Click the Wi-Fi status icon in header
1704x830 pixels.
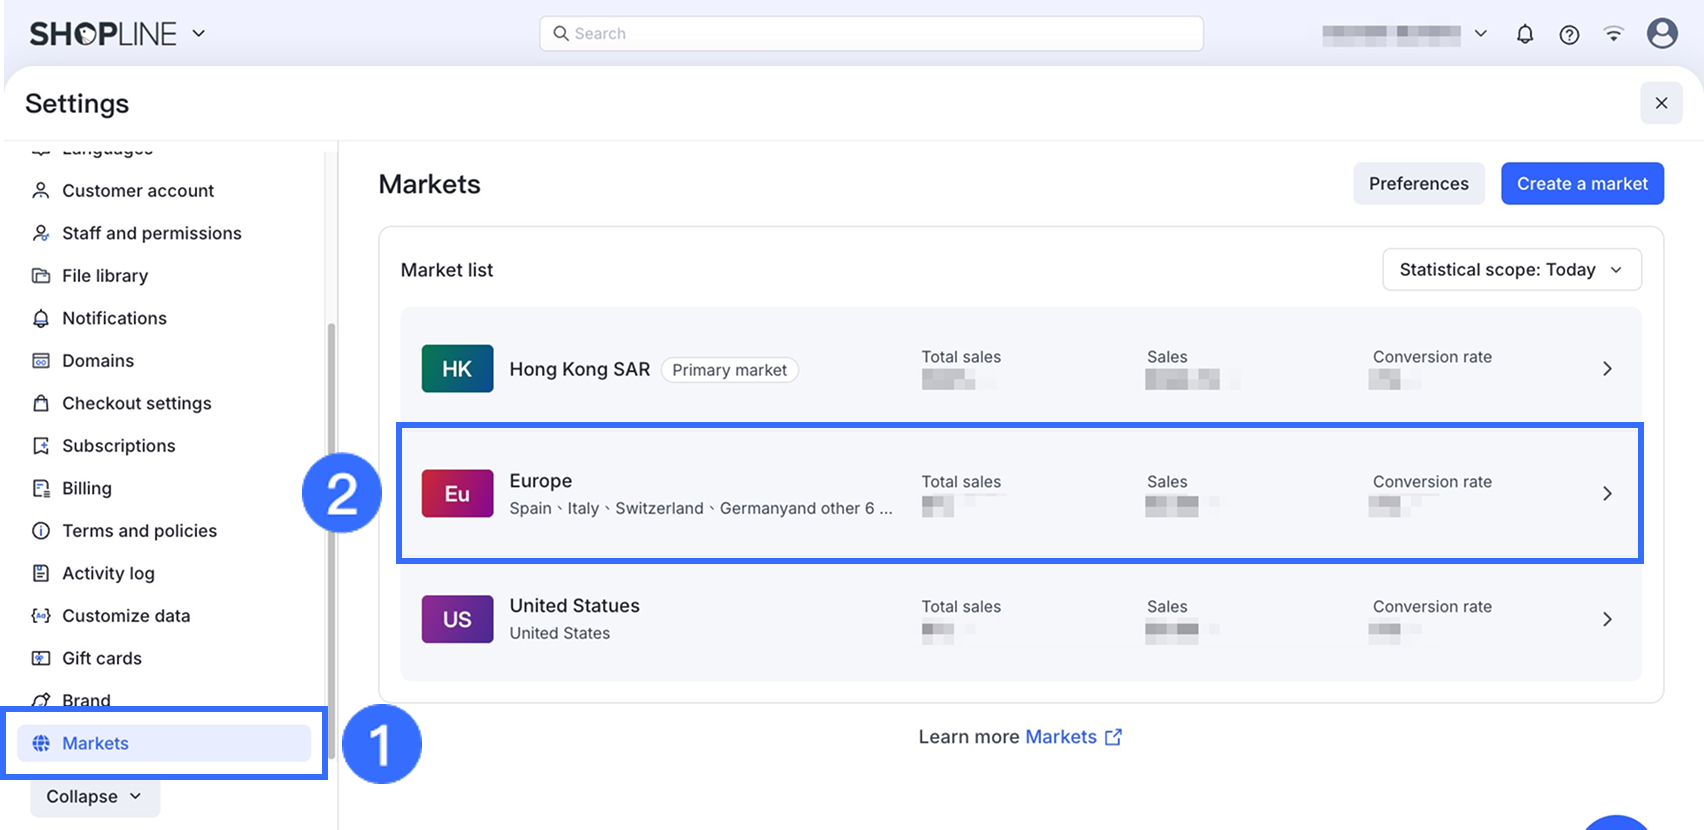tap(1613, 34)
